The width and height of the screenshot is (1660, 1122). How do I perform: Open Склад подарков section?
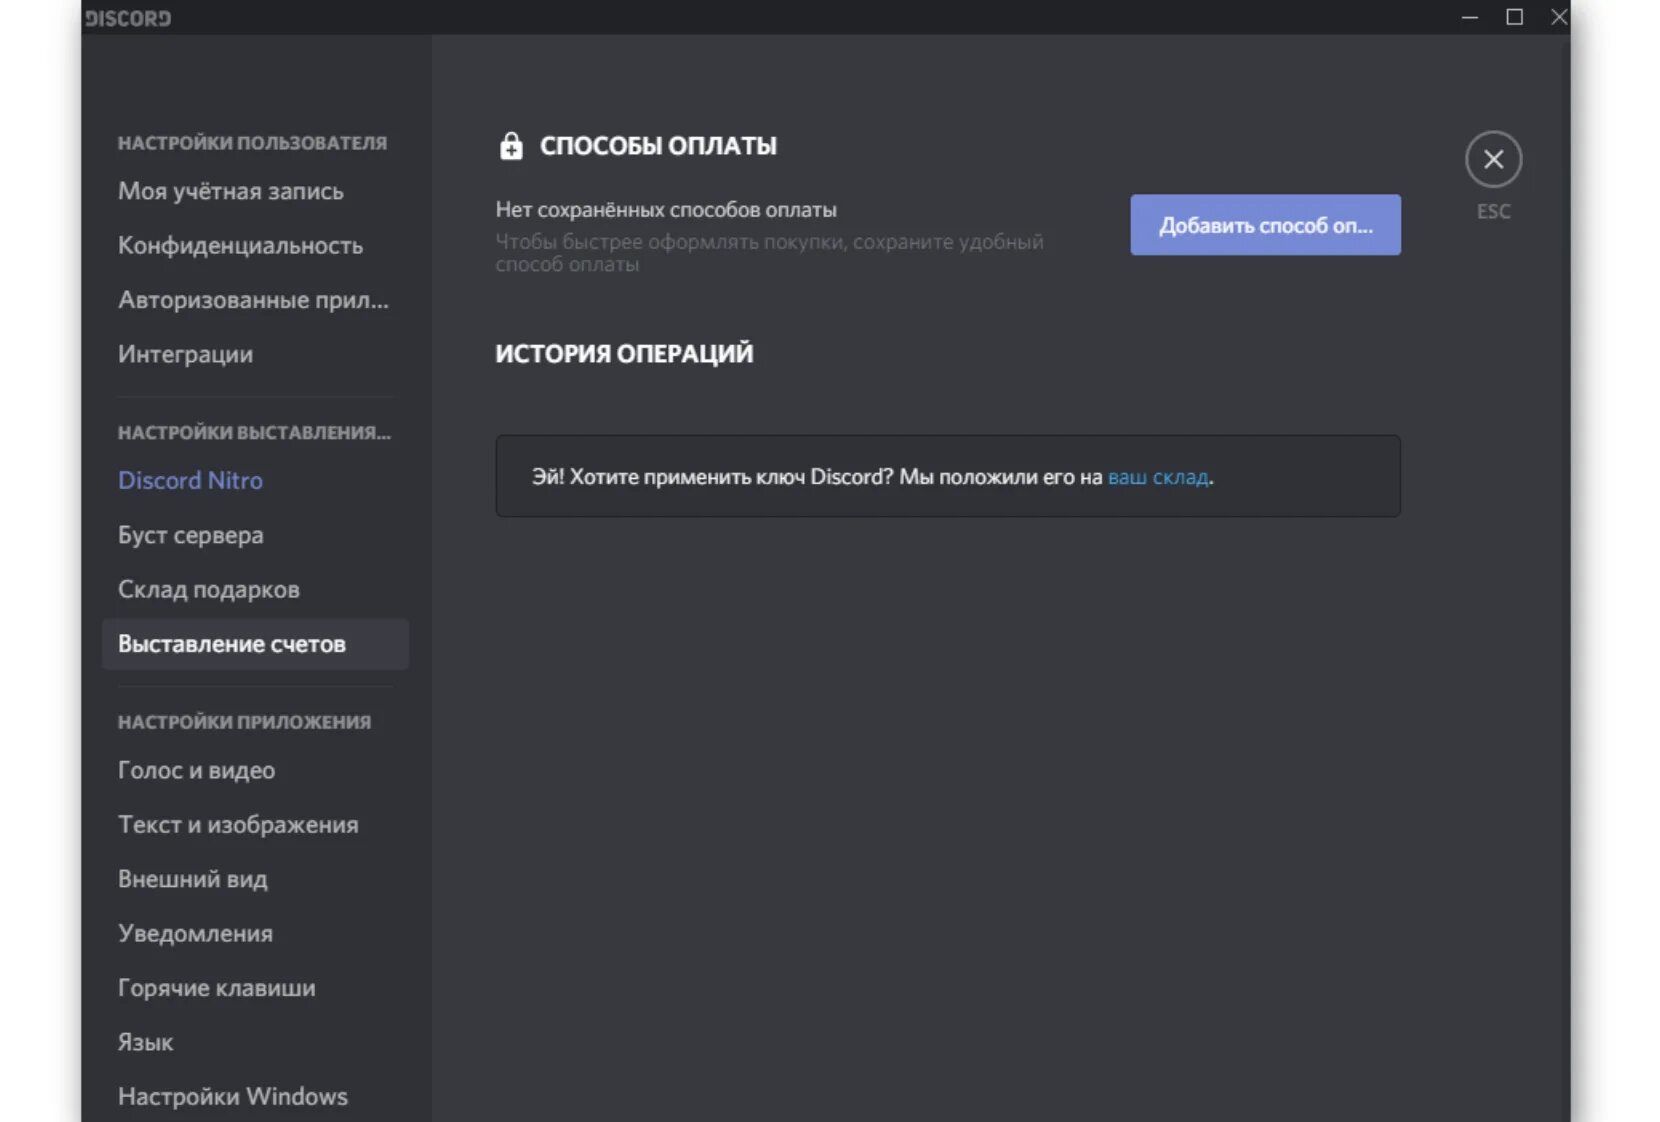click(209, 590)
